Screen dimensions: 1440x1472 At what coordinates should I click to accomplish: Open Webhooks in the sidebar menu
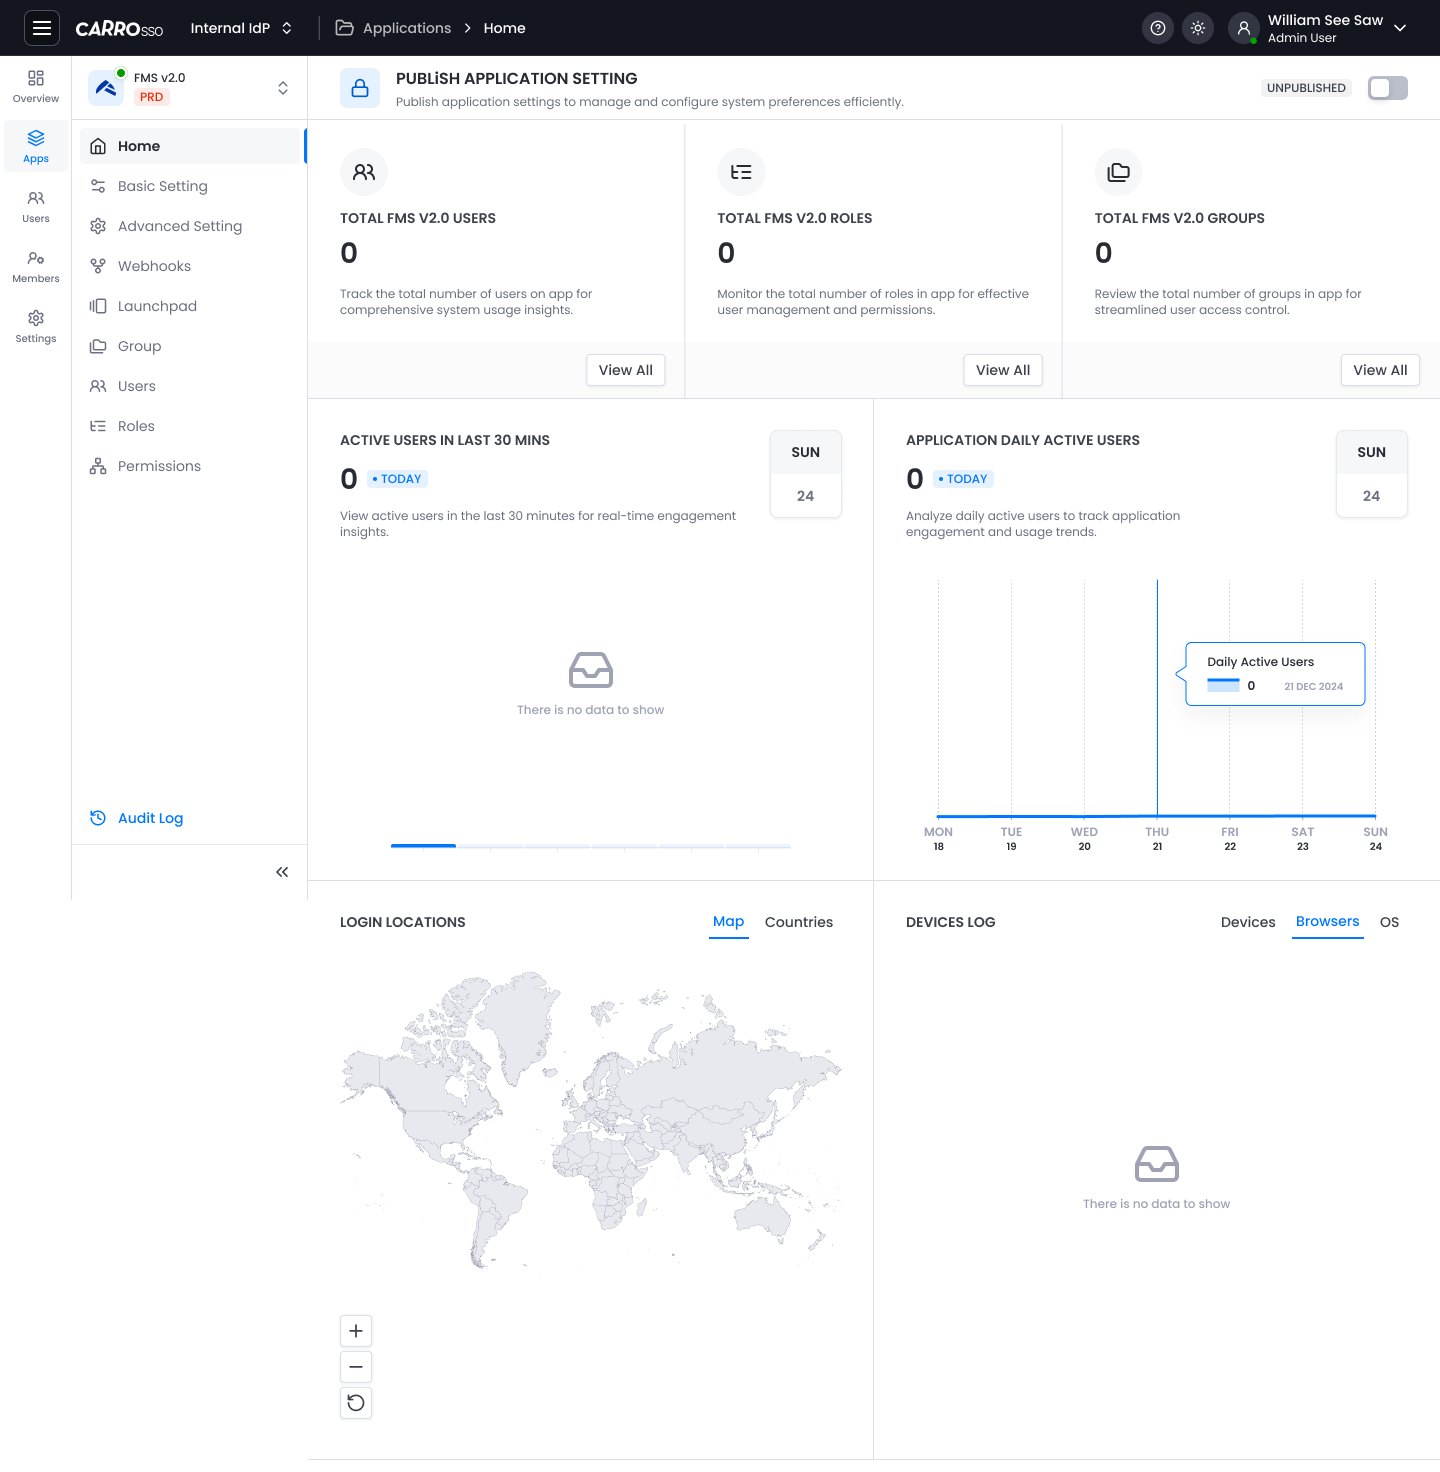[154, 266]
